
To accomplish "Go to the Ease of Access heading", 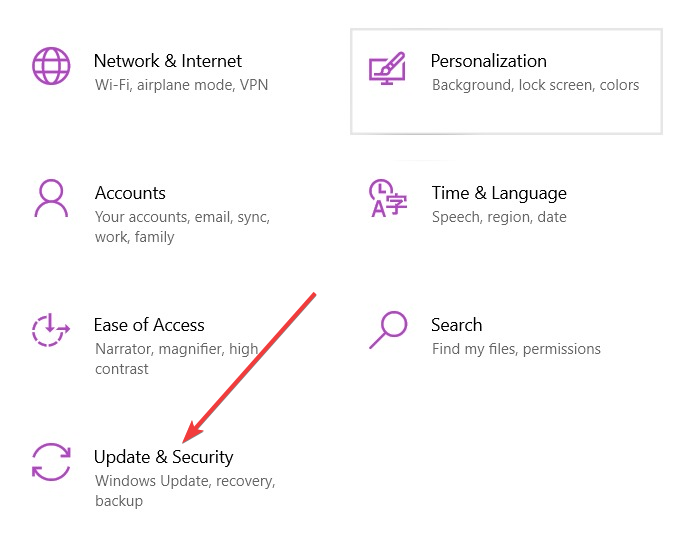I will pyautogui.click(x=149, y=325).
